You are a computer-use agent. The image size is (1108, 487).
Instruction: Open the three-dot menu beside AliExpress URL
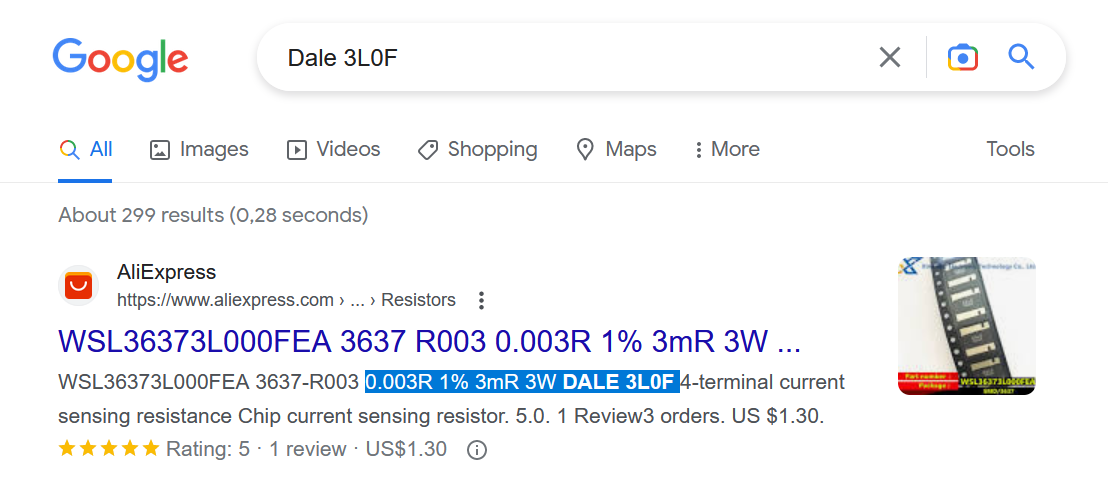click(x=481, y=300)
